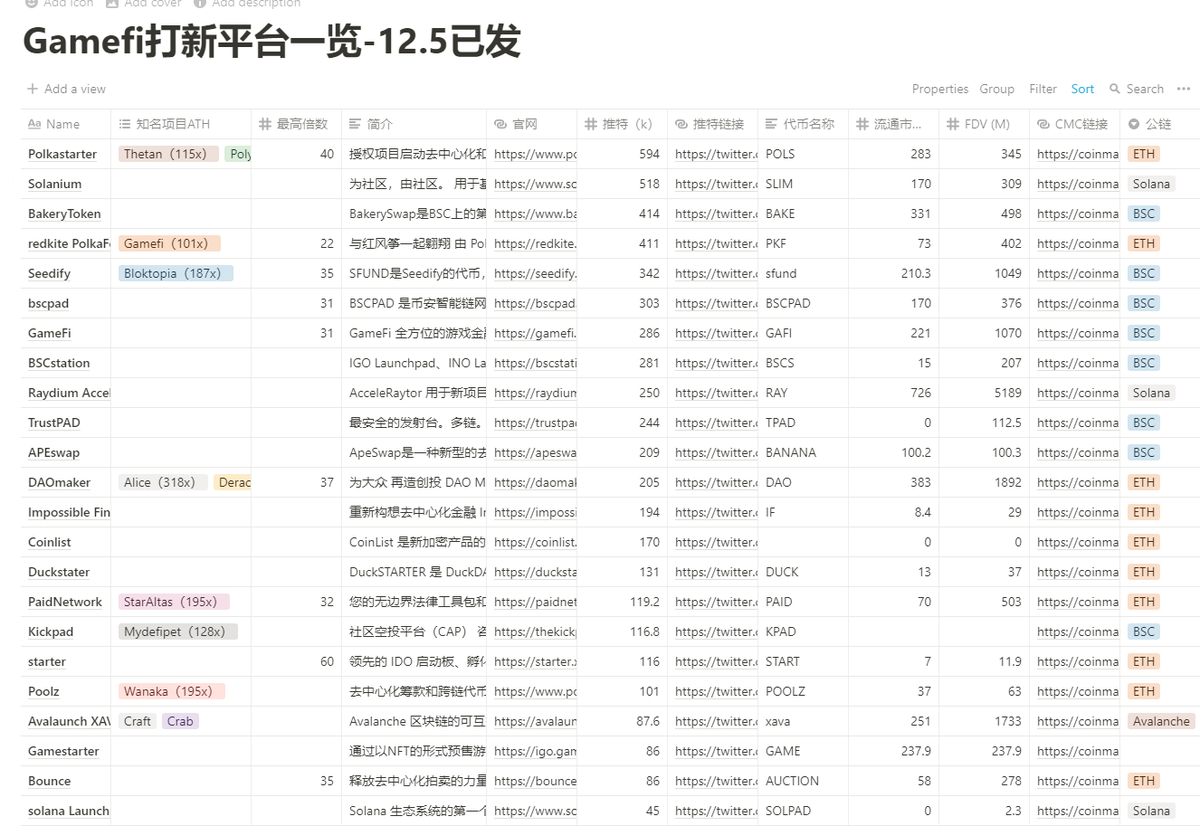
Task: Open the 推特链接 column header
Action: 713,124
